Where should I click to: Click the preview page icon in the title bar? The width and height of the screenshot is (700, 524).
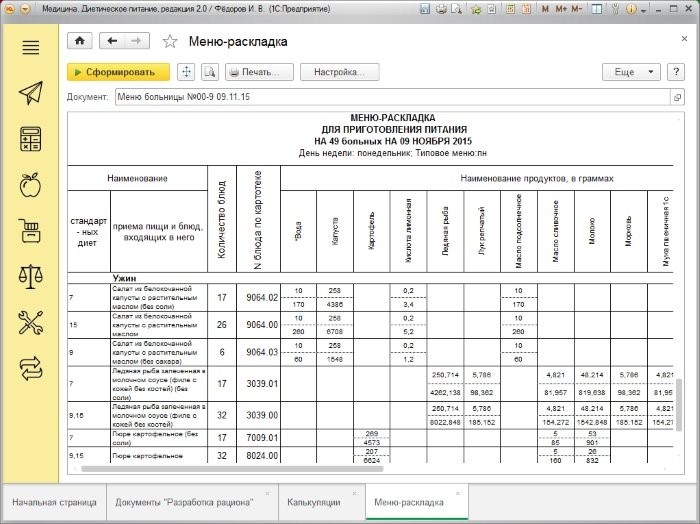456,8
